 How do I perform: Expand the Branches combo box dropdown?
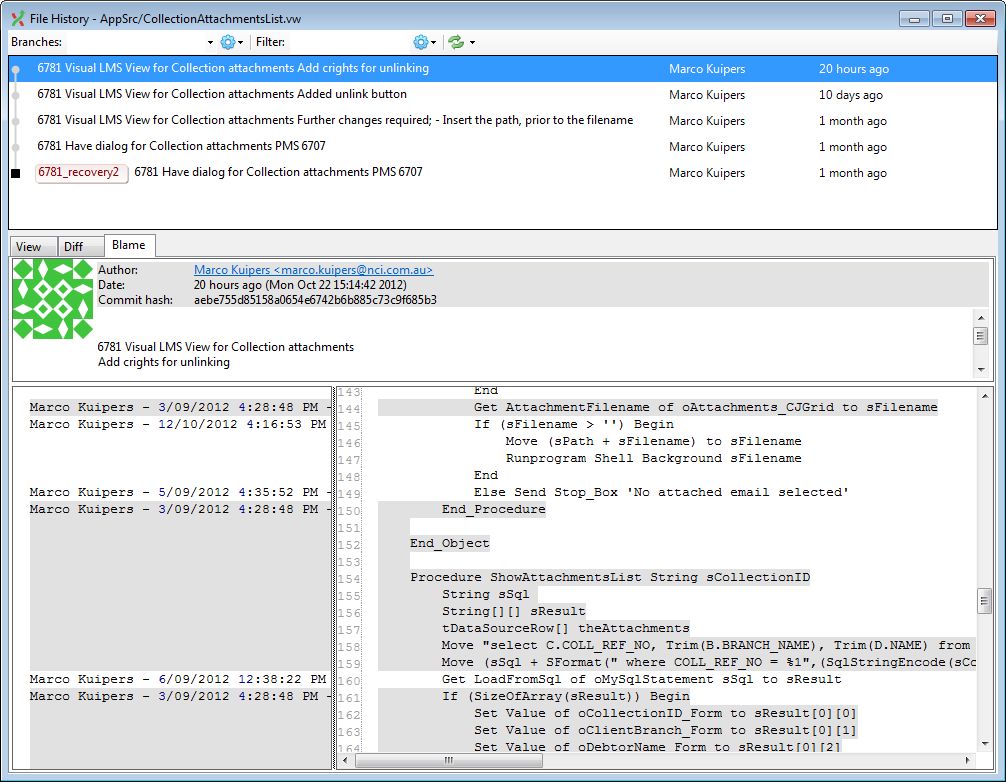point(210,42)
